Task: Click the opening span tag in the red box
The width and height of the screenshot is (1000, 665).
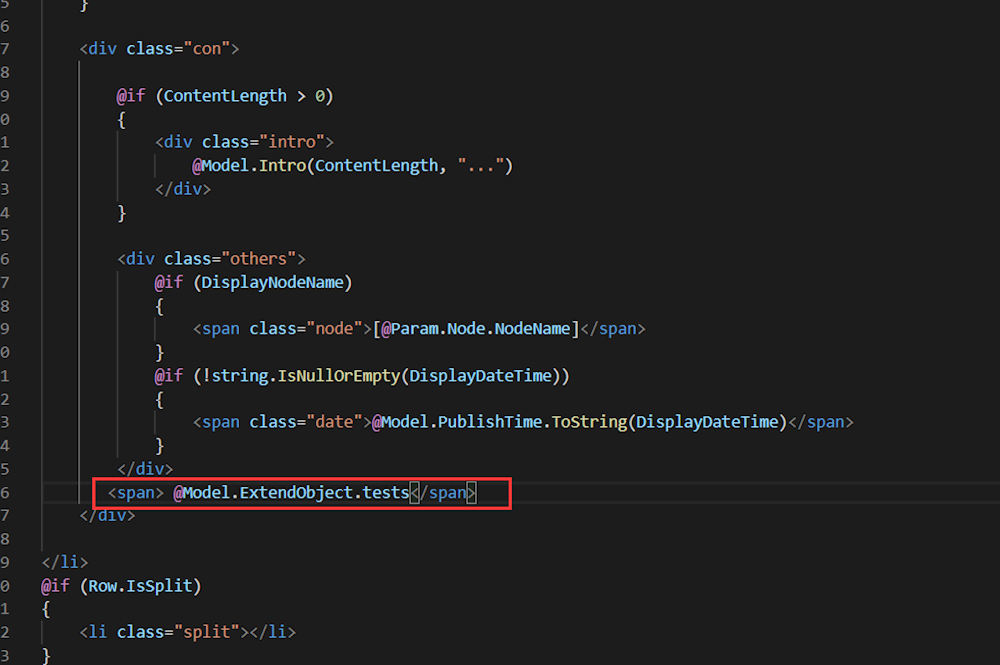Action: click(135, 492)
